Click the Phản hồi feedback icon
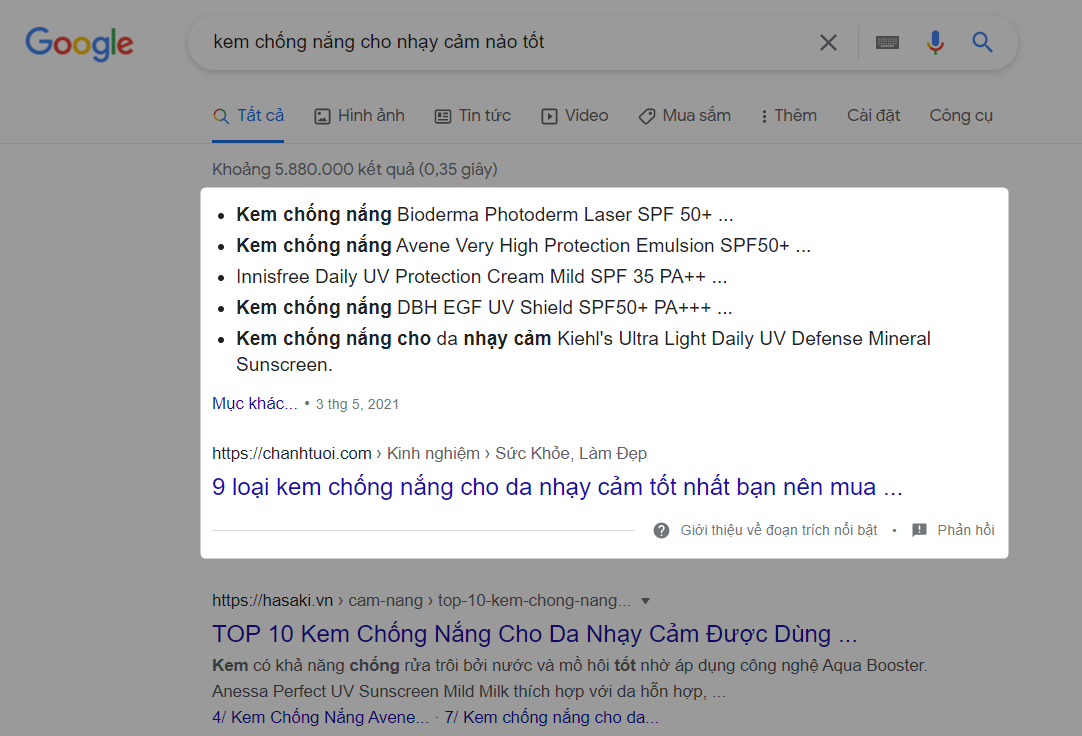The width and height of the screenshot is (1082, 736). point(919,530)
